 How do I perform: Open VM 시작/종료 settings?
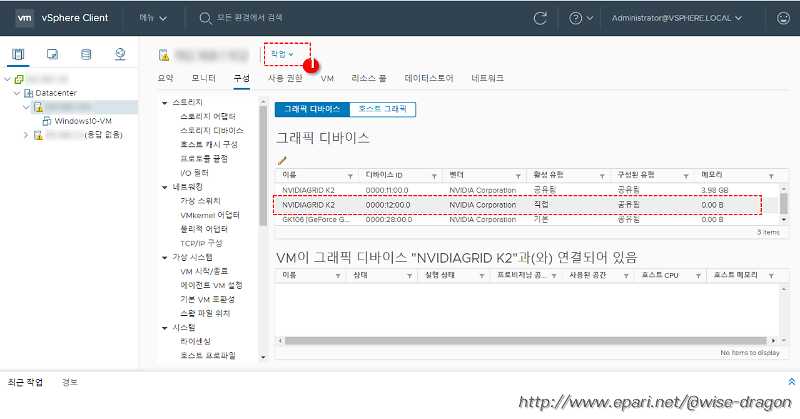tap(204, 271)
